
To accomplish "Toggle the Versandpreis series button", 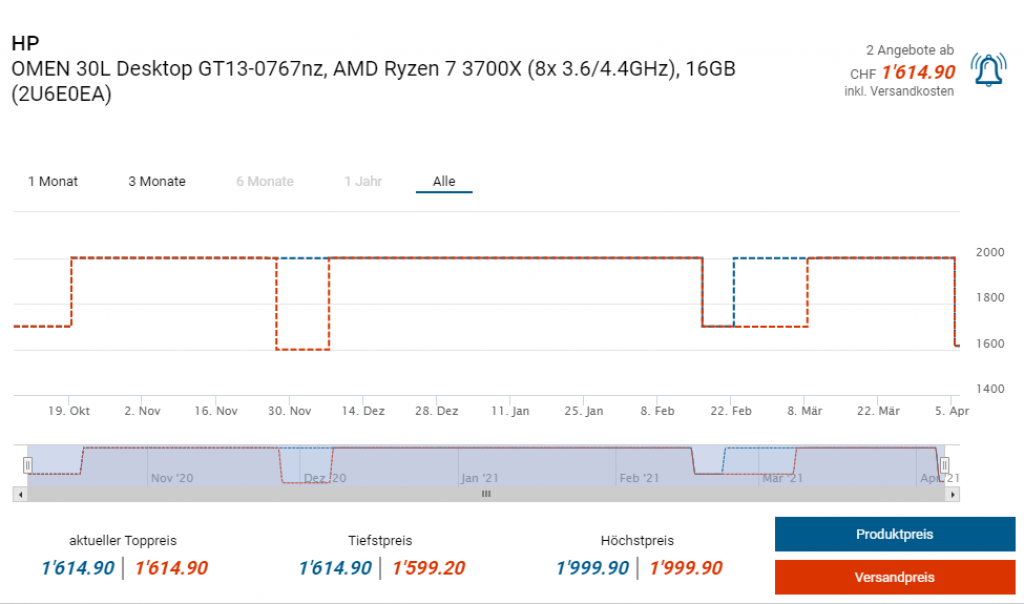I will tap(894, 577).
